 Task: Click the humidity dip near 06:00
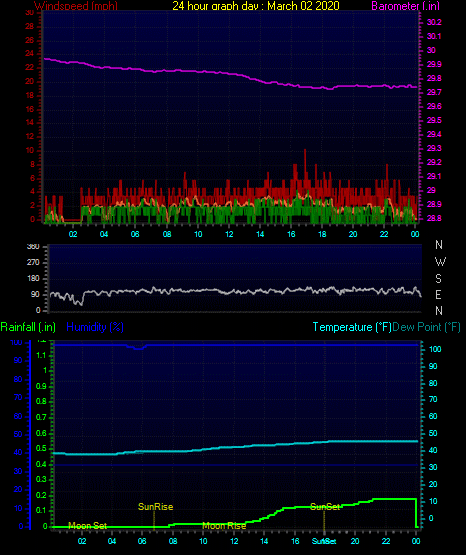pos(139,348)
